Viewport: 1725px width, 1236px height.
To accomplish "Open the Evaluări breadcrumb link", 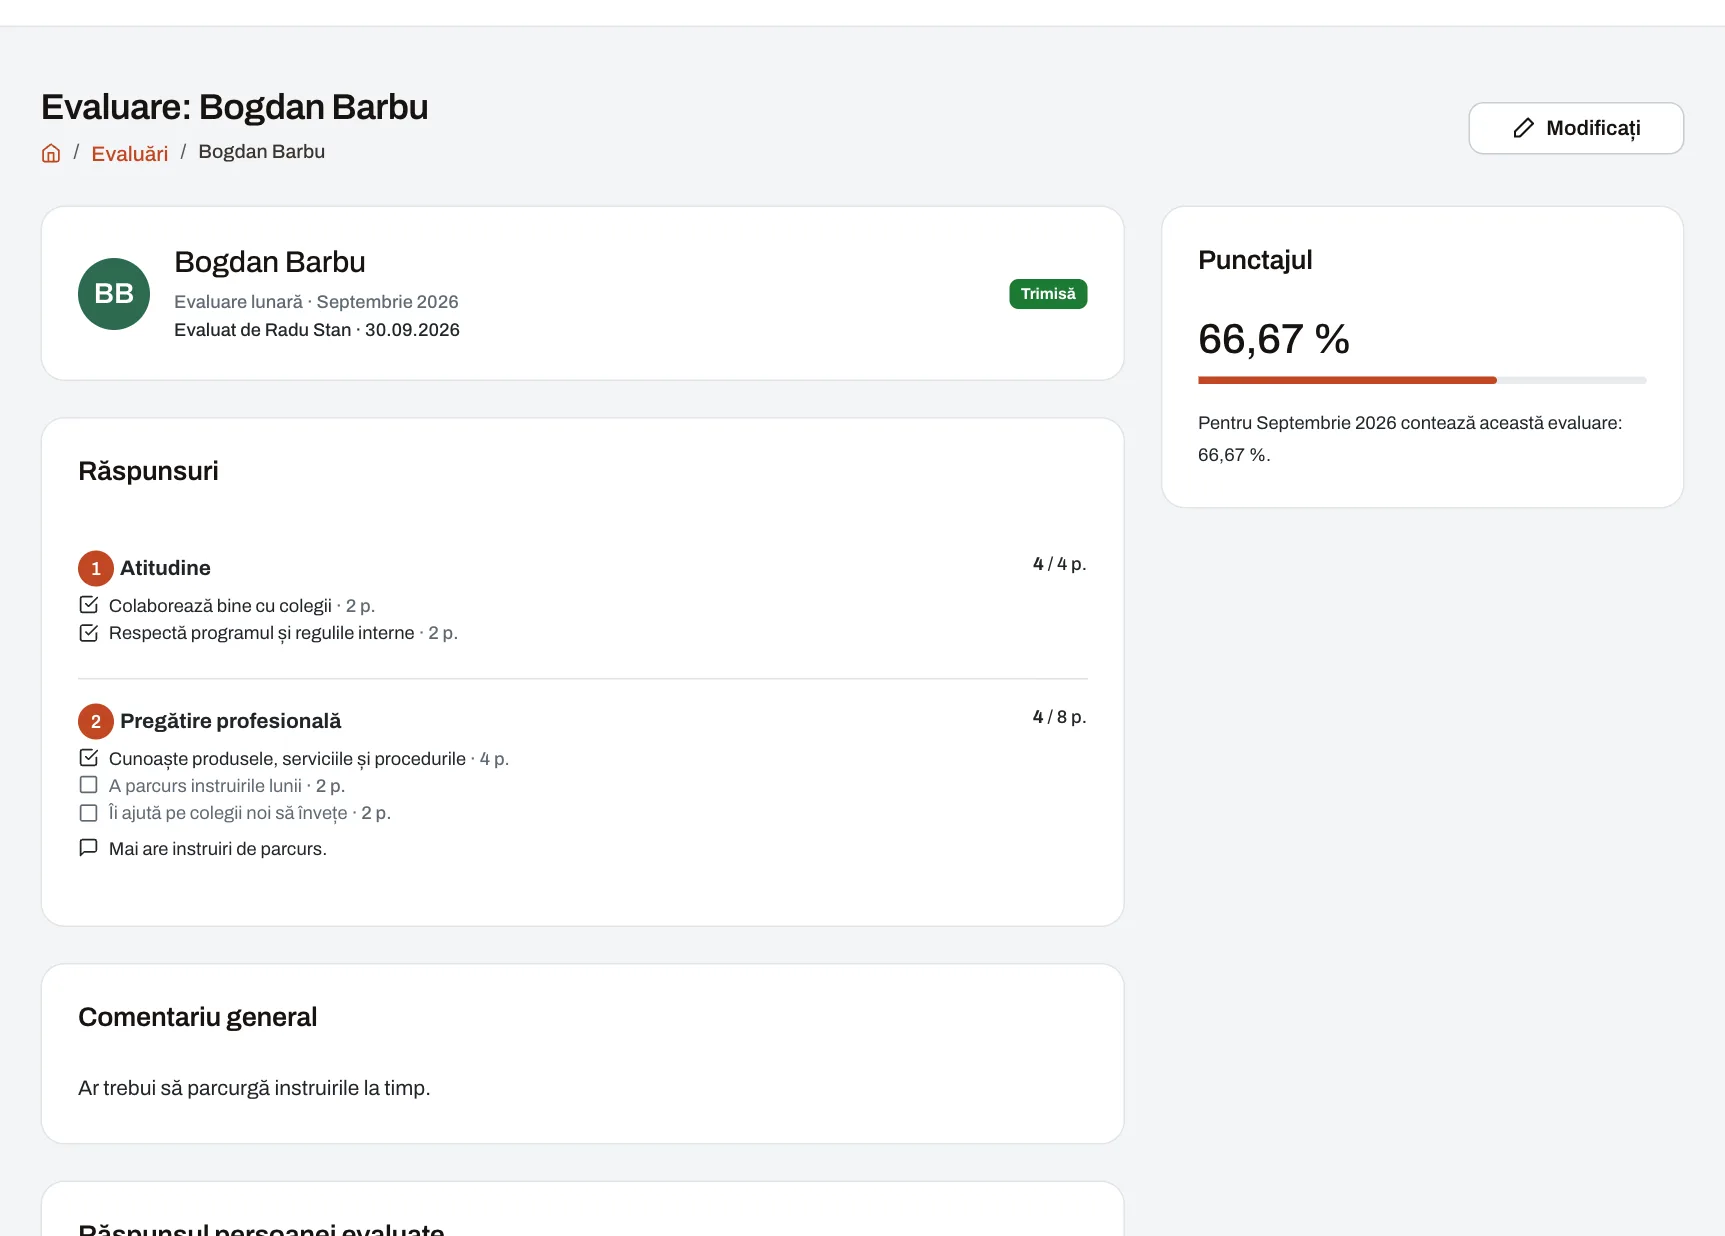I will click(130, 153).
